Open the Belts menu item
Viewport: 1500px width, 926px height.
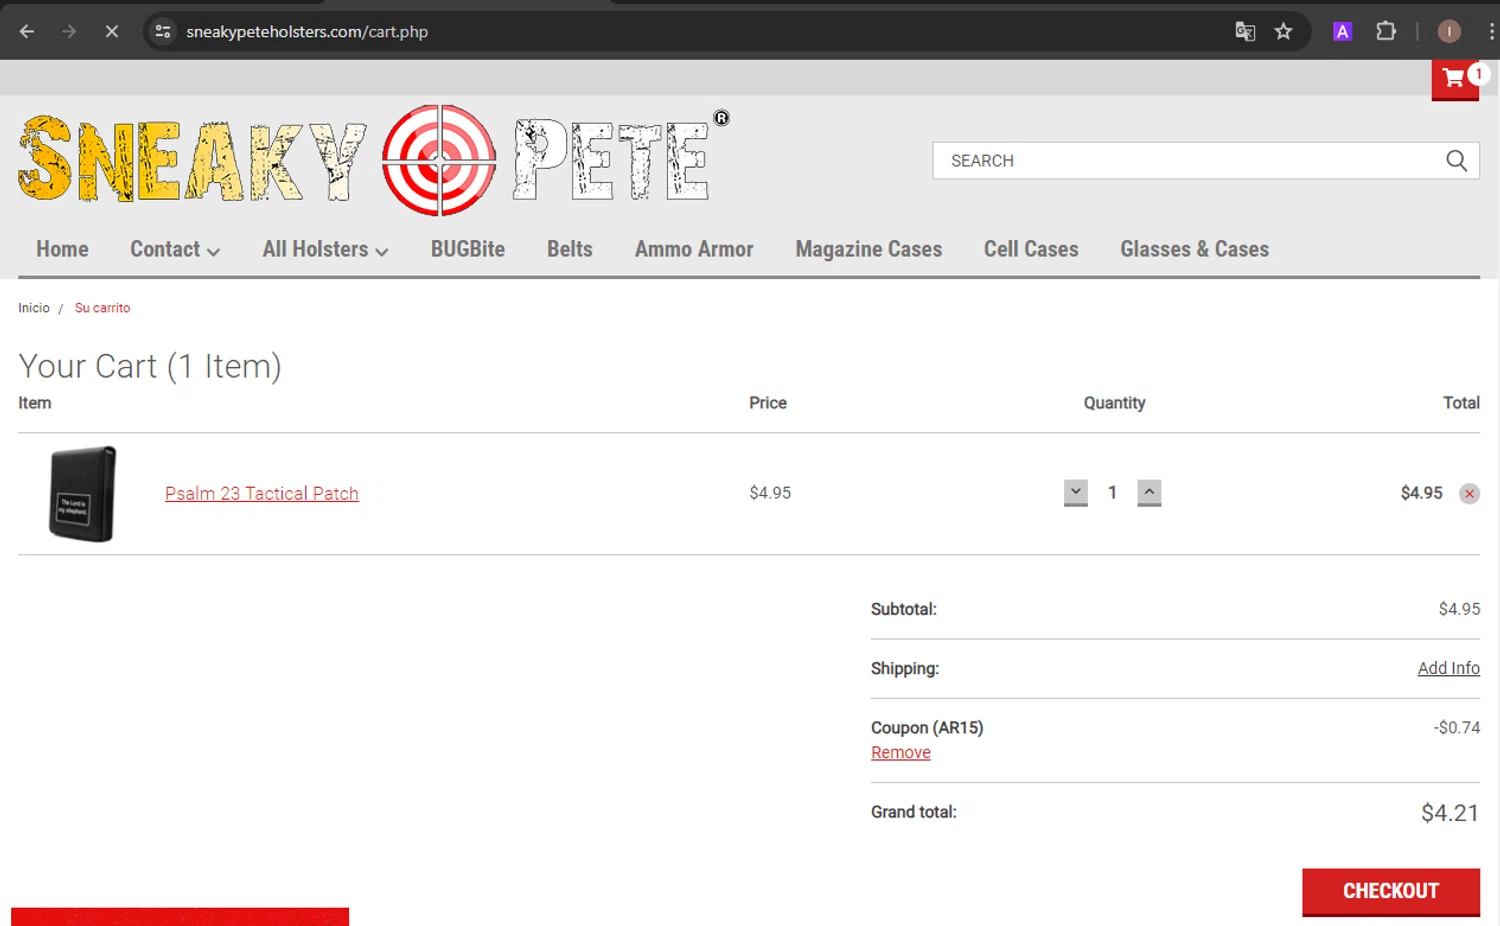(x=570, y=250)
